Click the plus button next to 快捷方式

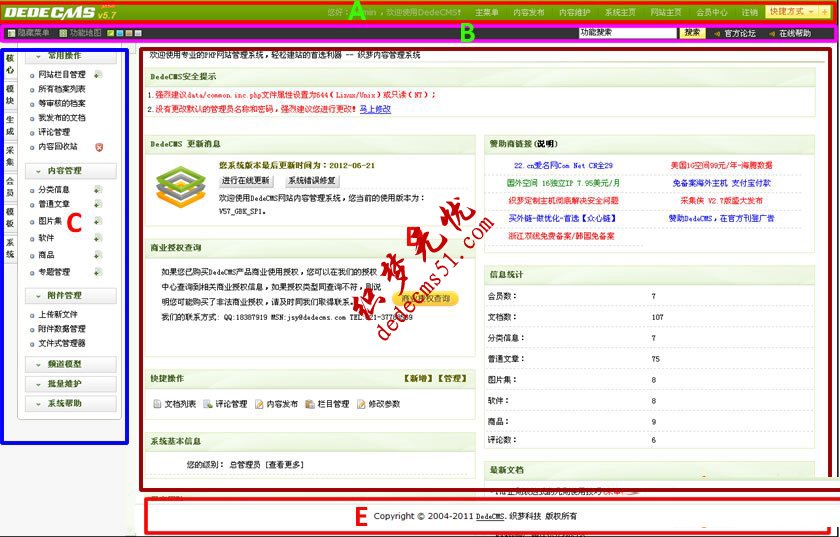824,11
